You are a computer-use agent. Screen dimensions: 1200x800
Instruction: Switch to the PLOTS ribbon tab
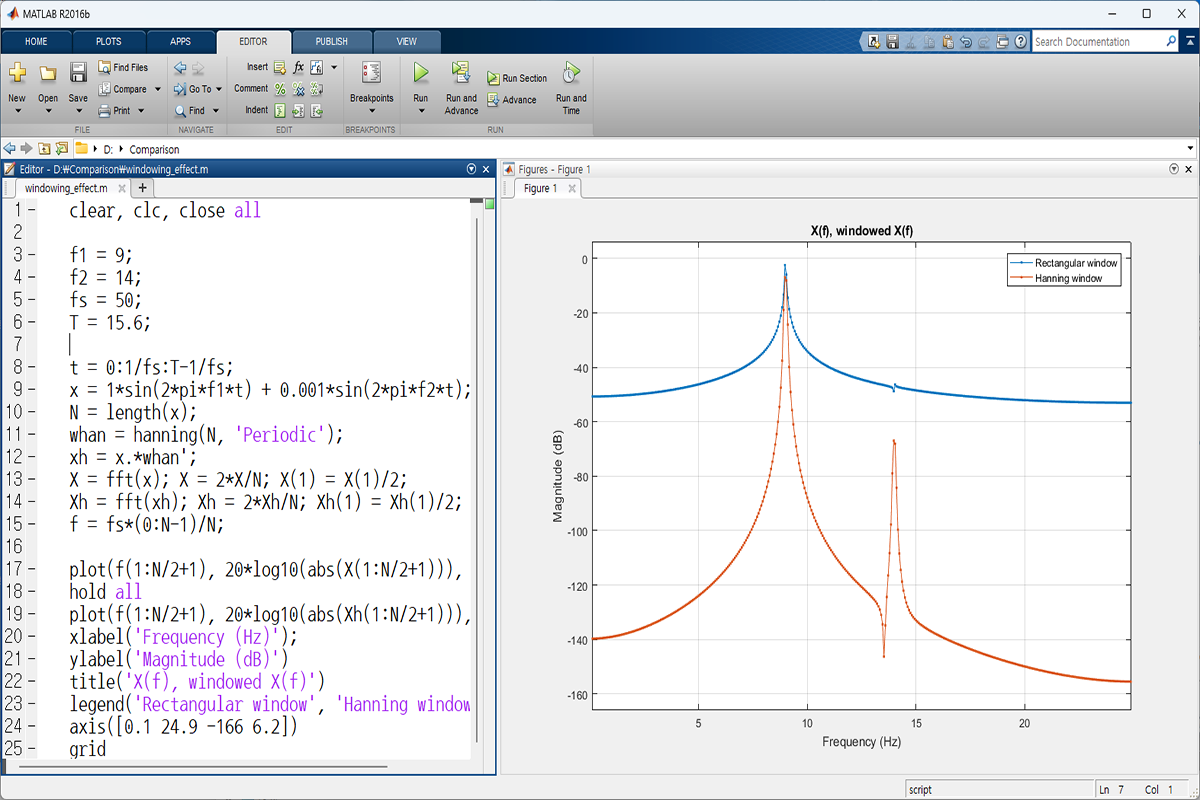(x=108, y=42)
